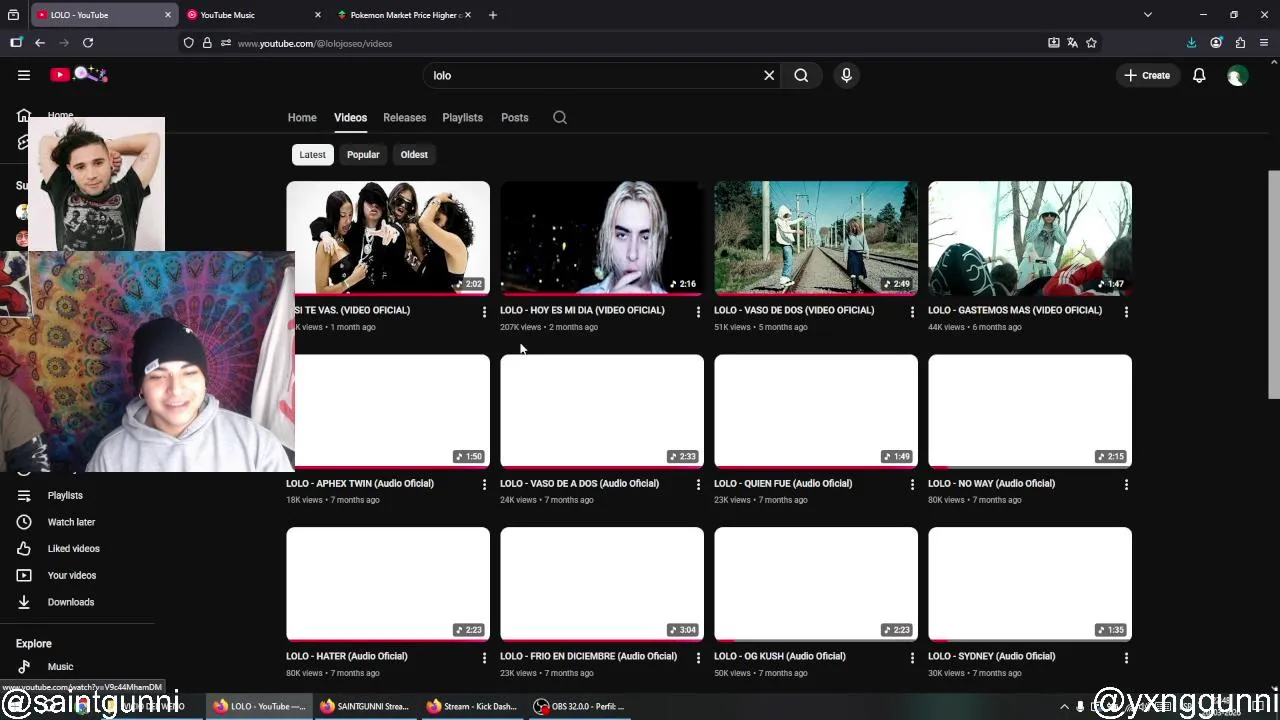This screenshot has height=720, width=1280.
Task: Open LOLO - OG KUSH title
Action: [x=780, y=656]
